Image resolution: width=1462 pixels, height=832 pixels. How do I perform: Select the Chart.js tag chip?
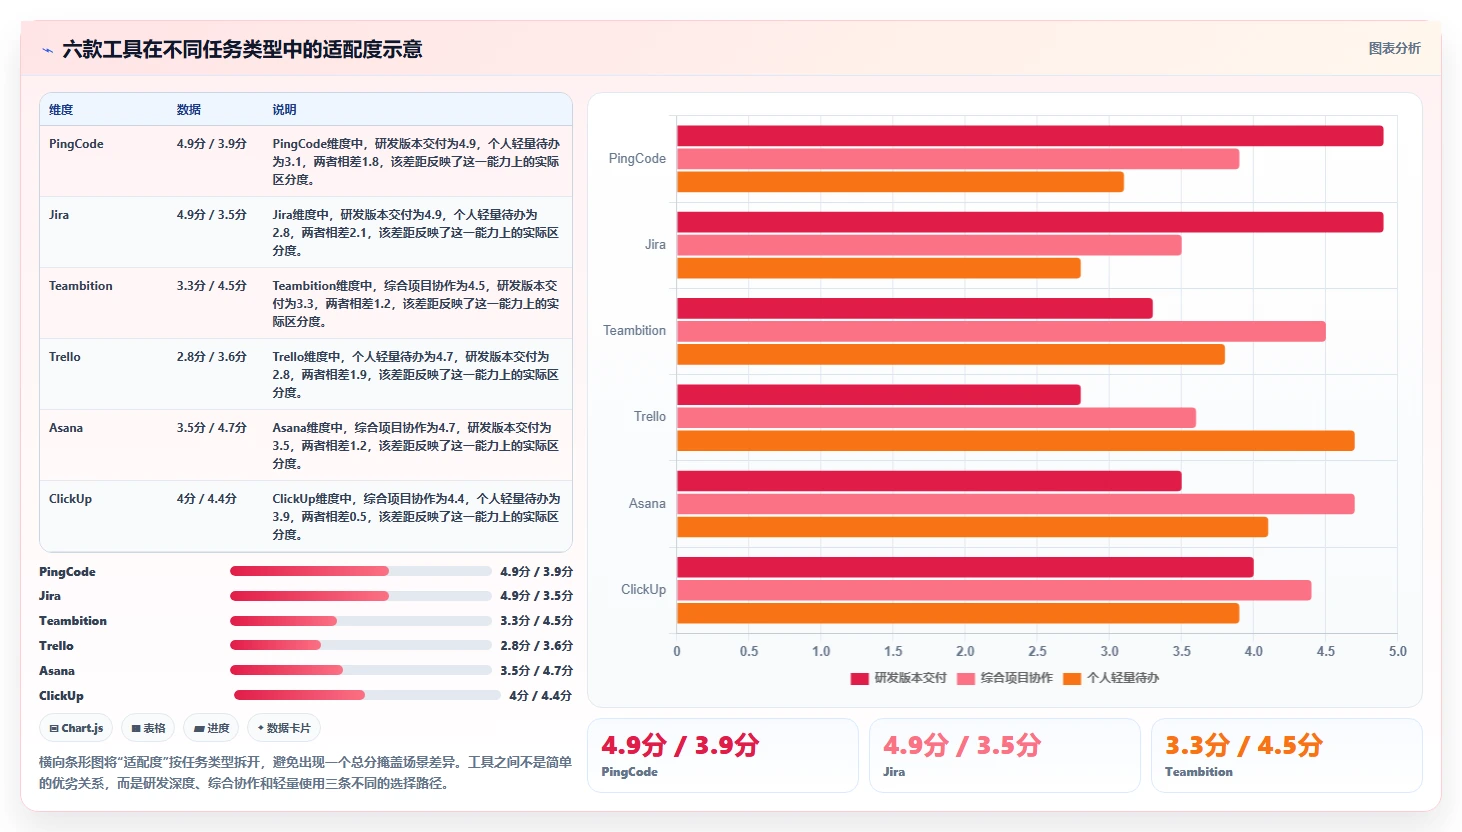[x=77, y=728]
